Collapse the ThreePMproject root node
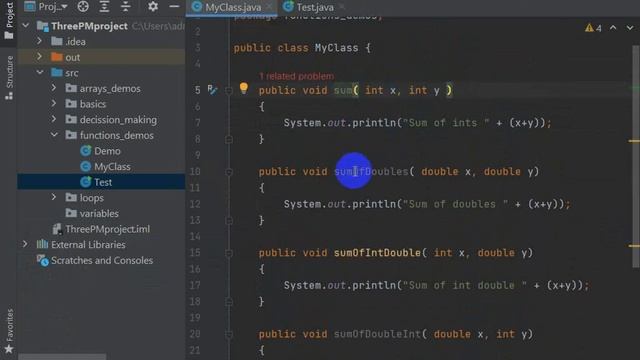640x360 pixels. click(x=26, y=26)
